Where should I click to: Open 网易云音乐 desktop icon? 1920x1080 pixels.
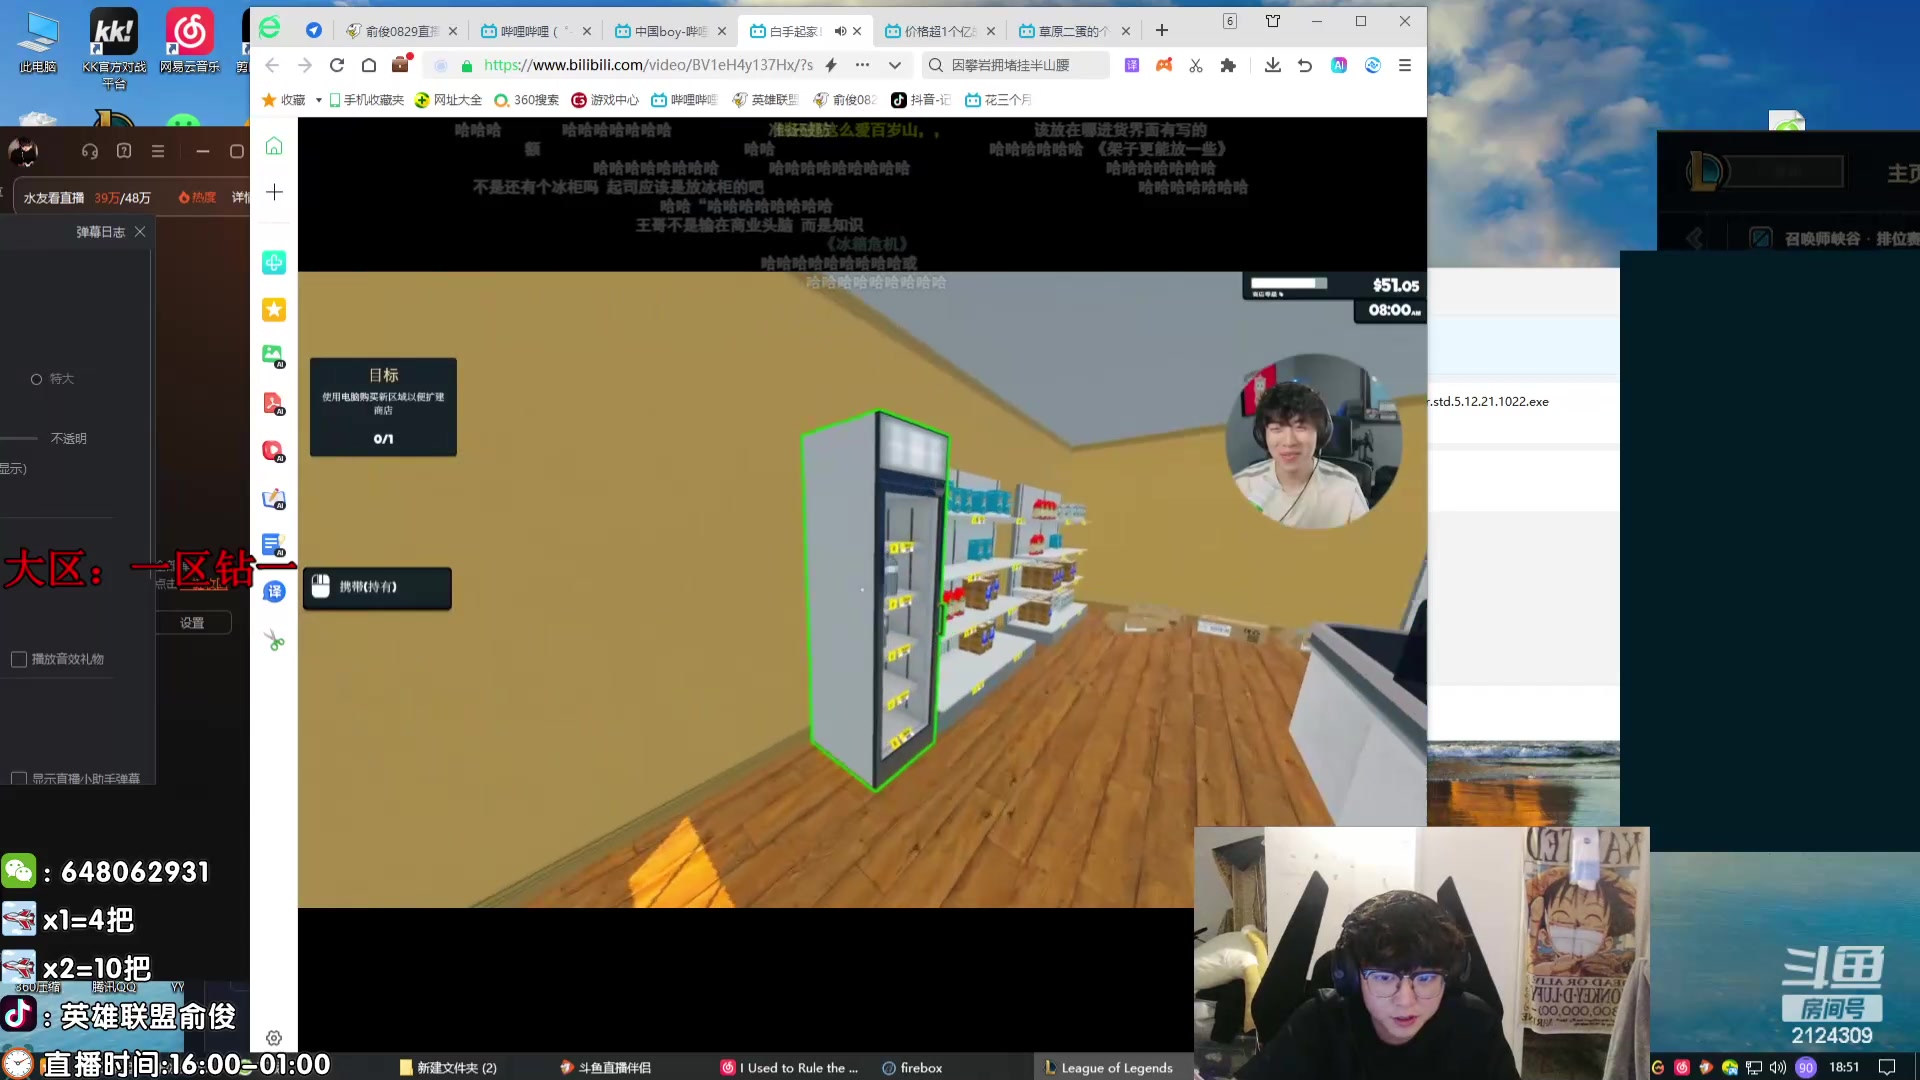click(189, 42)
